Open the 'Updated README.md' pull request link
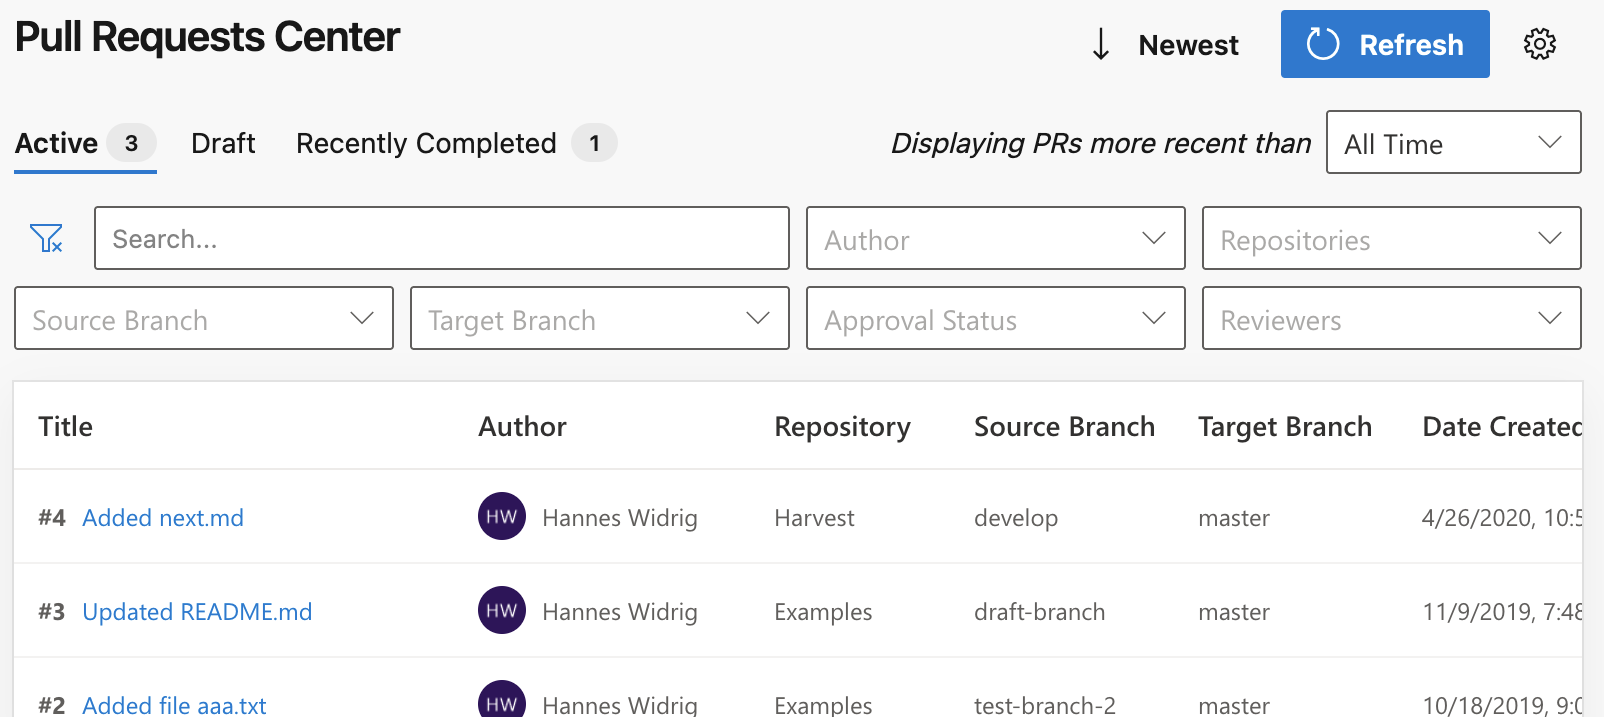The image size is (1604, 717). tap(197, 612)
